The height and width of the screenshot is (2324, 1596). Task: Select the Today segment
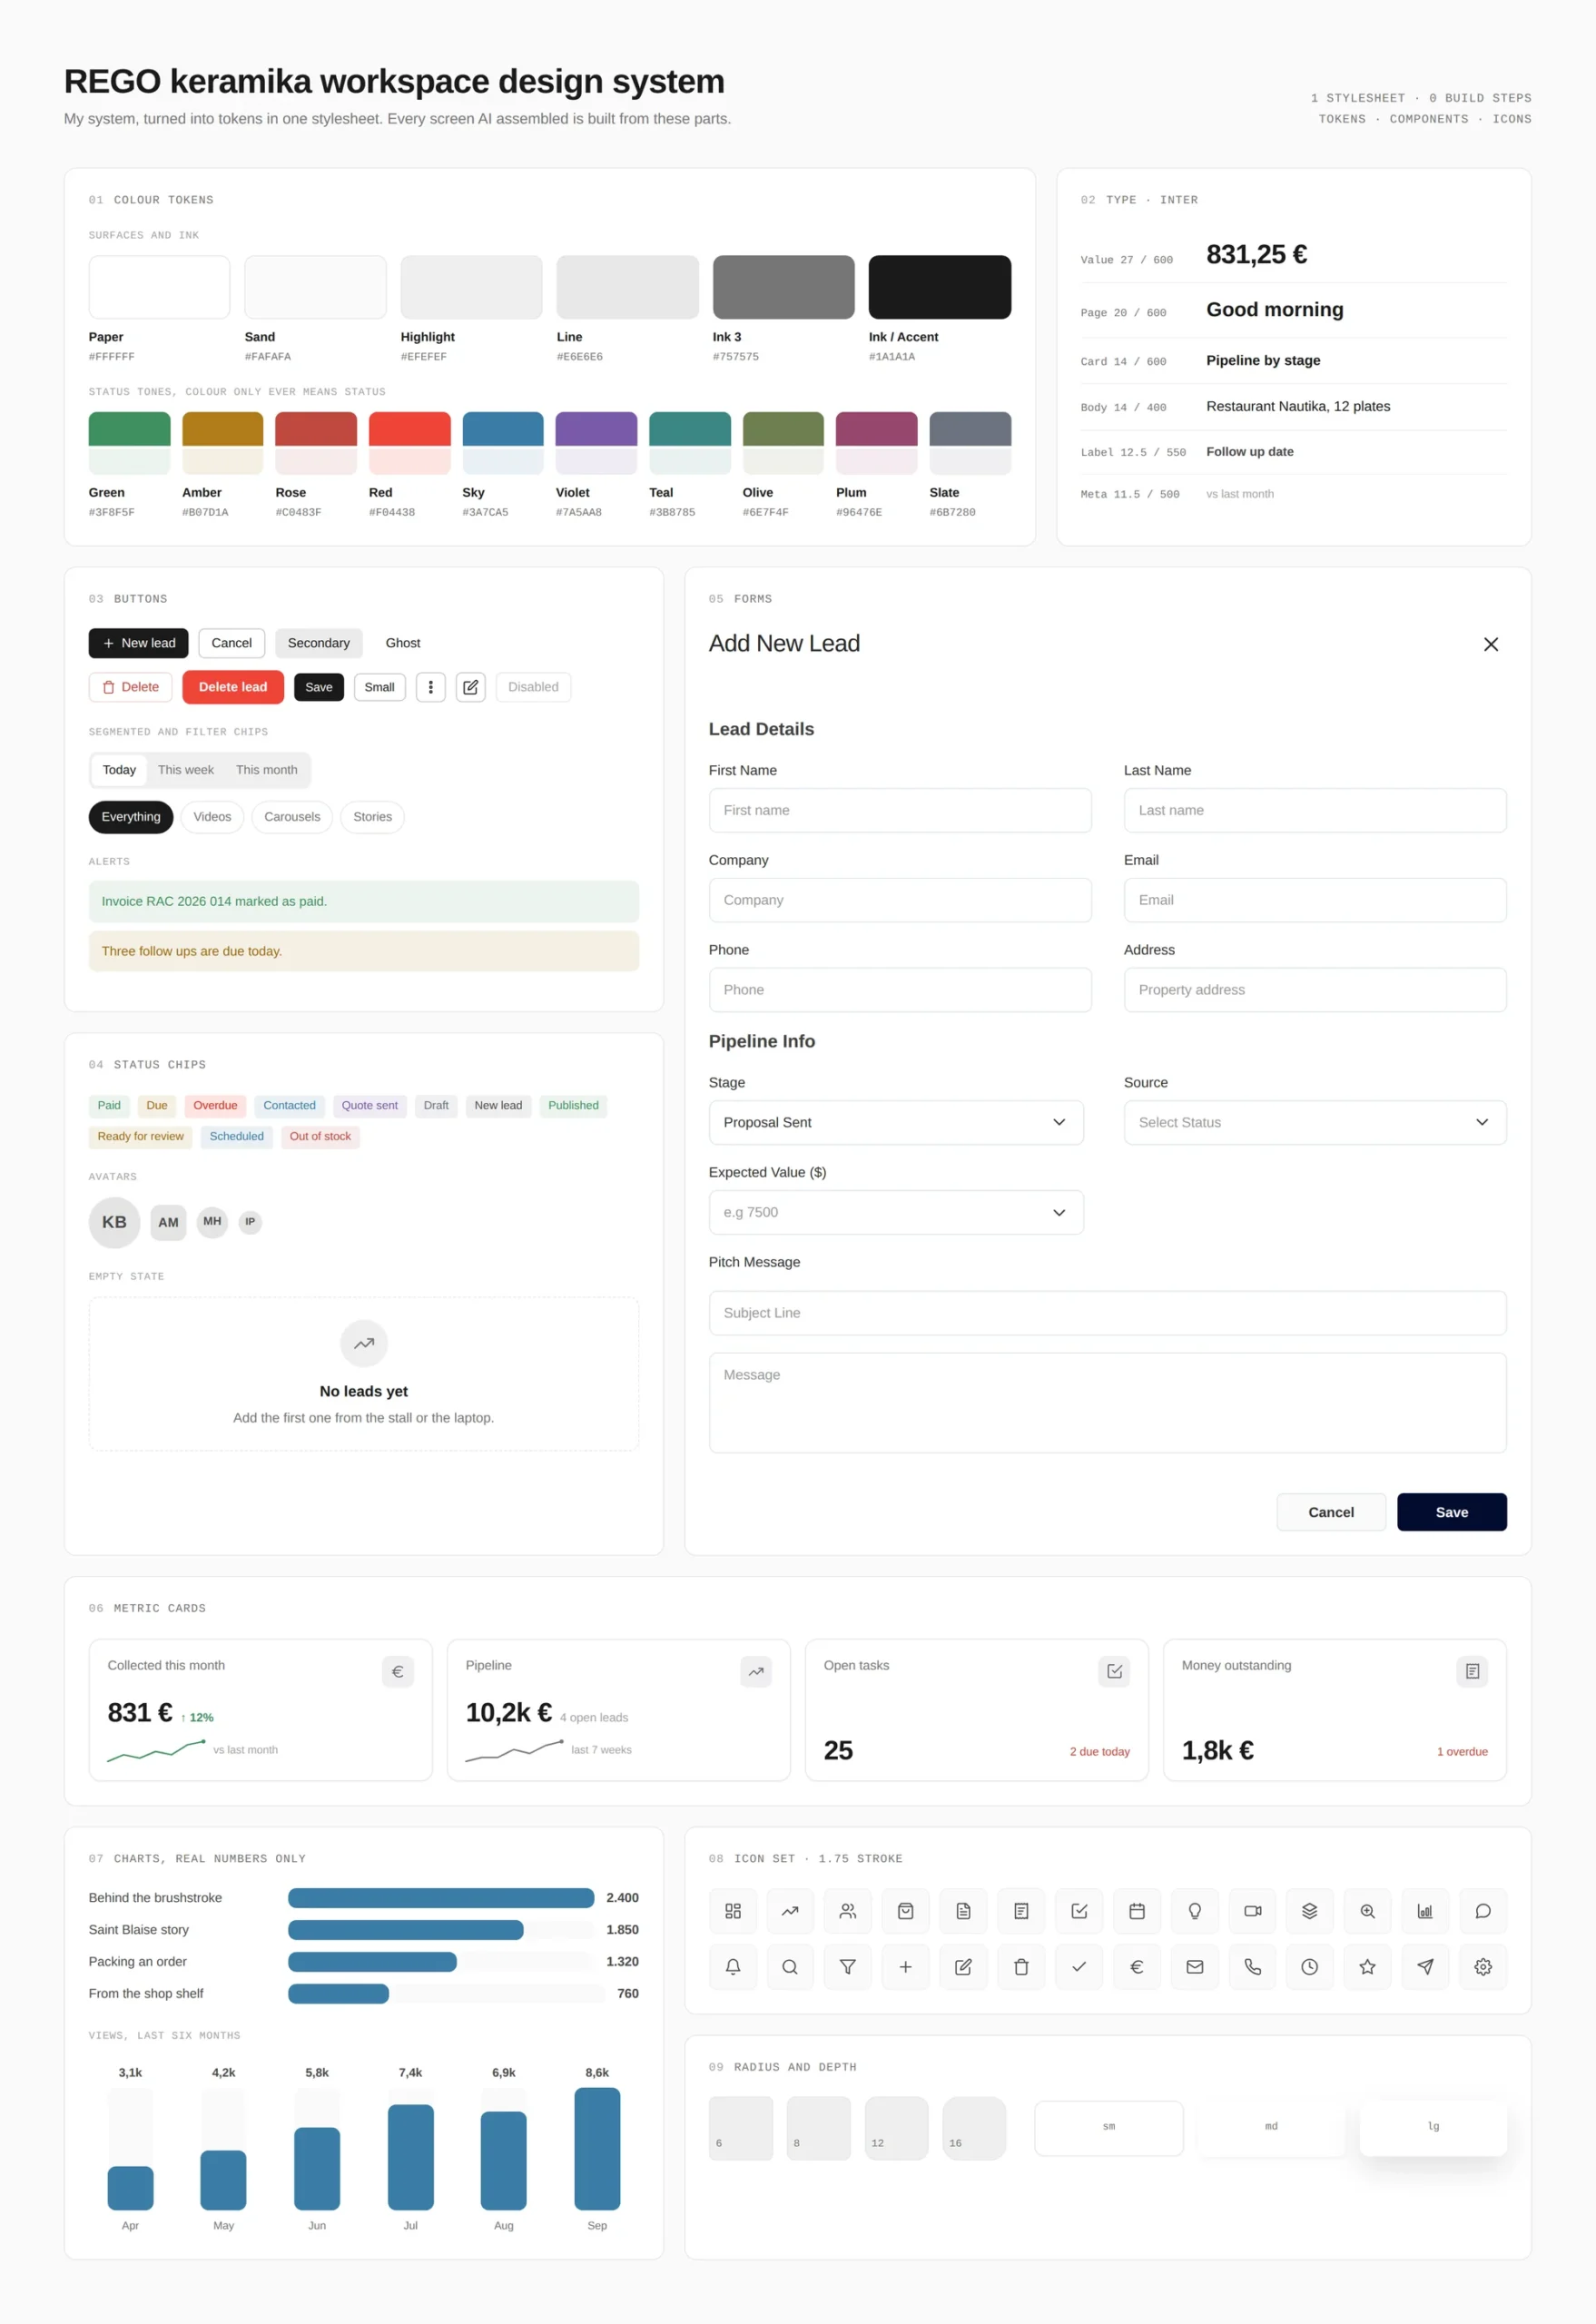pos(119,770)
